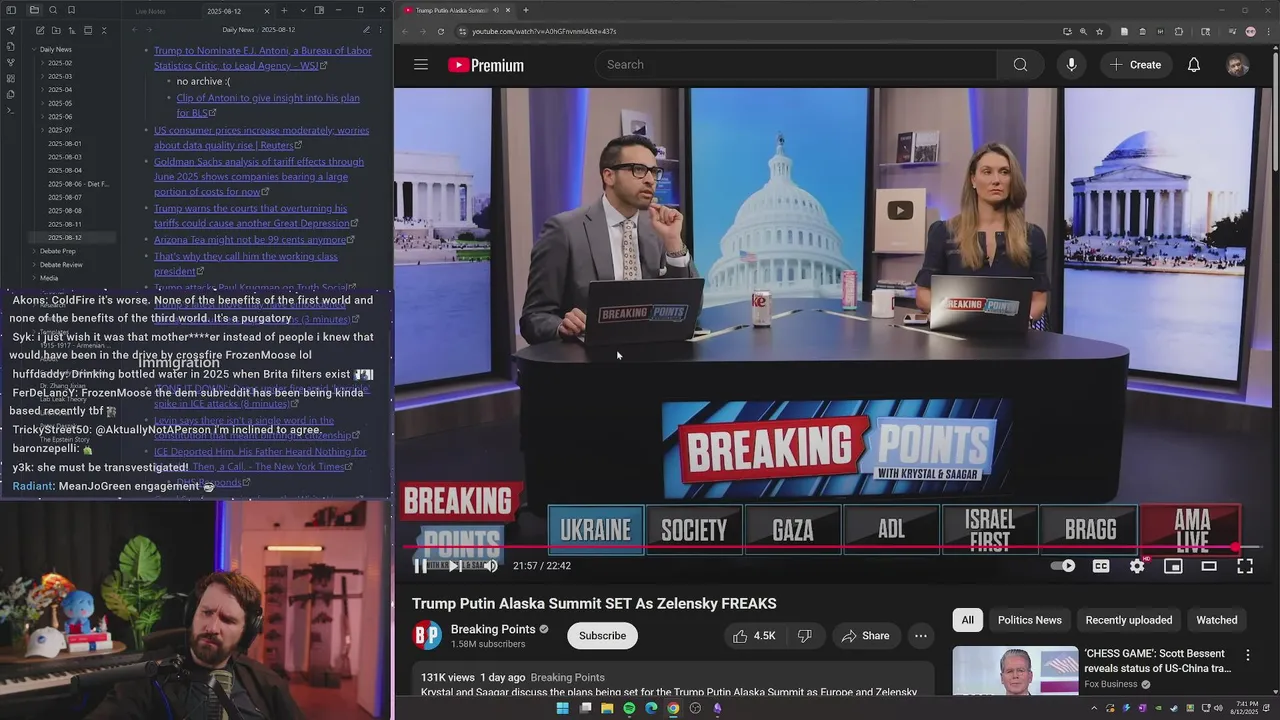Viewport: 1280px width, 720px height.
Task: Click the browser address bar URL
Action: pyautogui.click(x=544, y=31)
